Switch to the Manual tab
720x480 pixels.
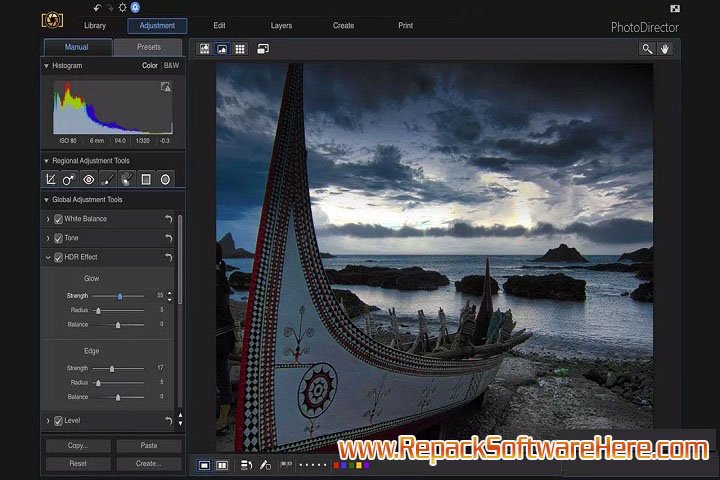pos(78,47)
